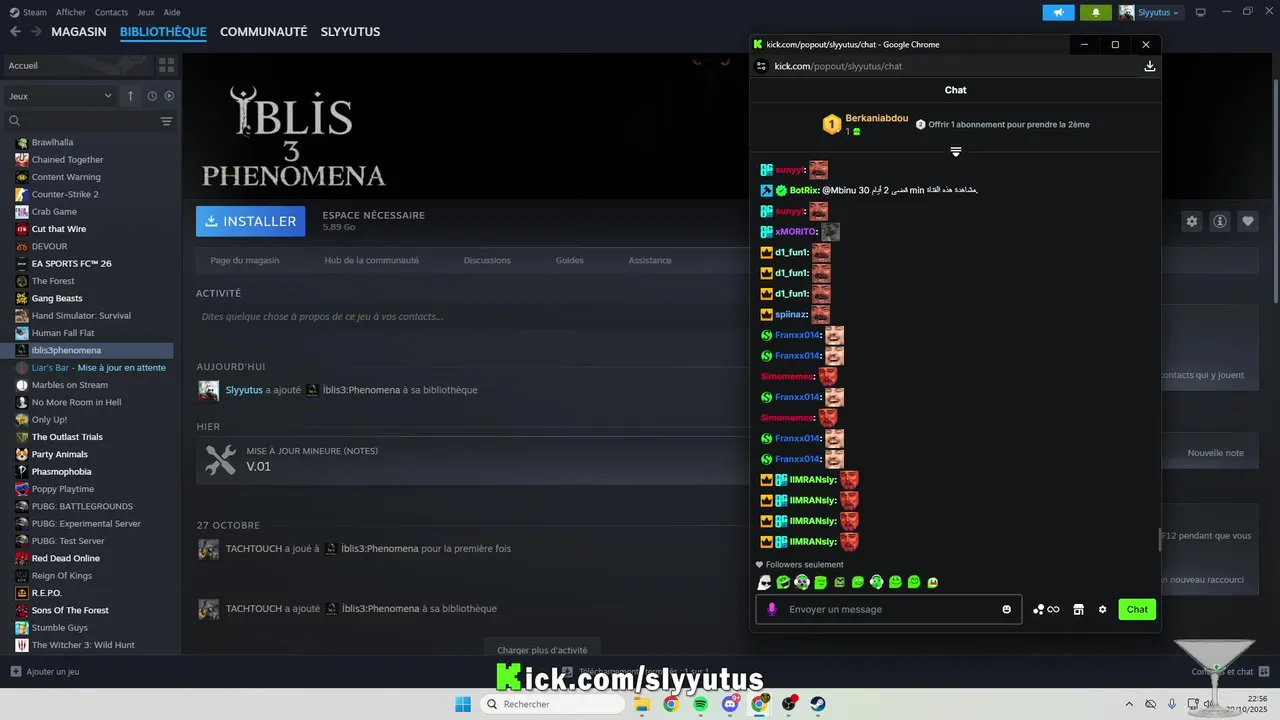This screenshot has height=720, width=1280.
Task: Select Counter-Strike 2 in game list
Action: (65, 194)
